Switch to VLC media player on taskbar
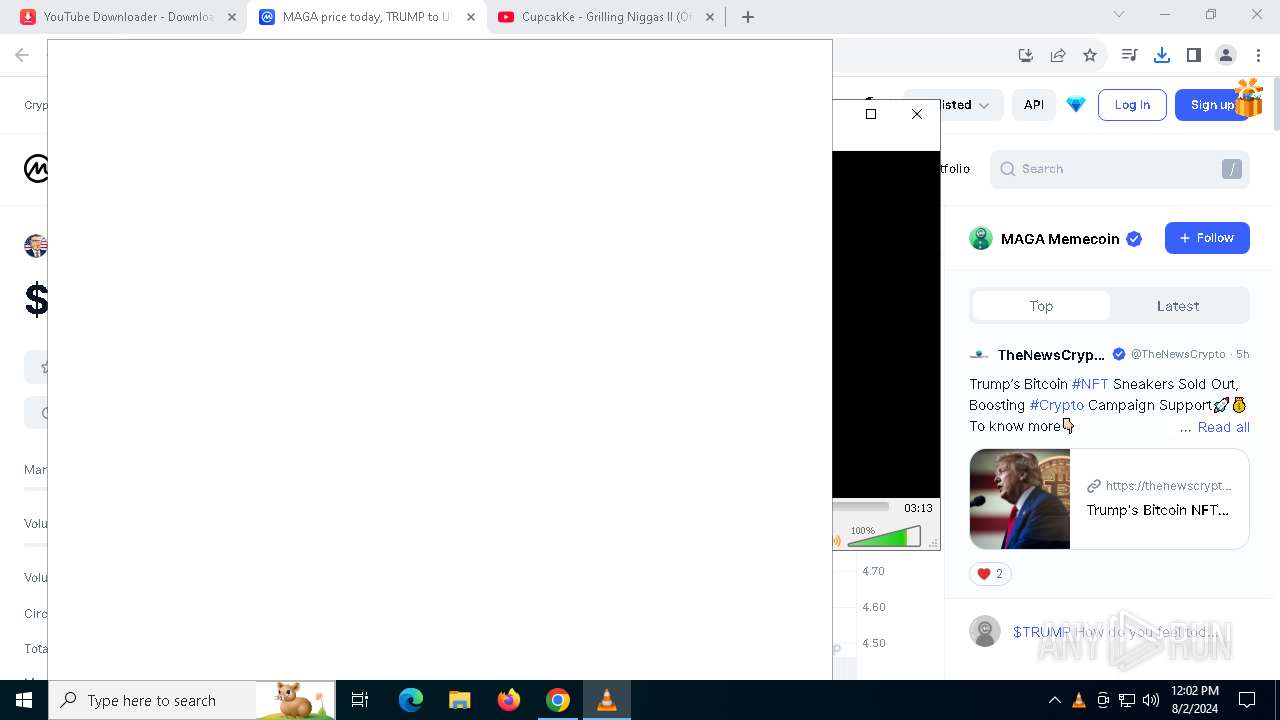 click(x=606, y=700)
